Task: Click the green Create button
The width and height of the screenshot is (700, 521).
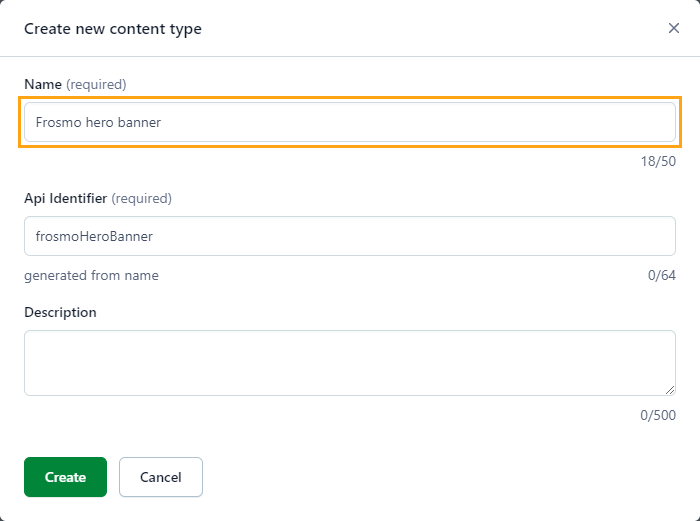Action: pyautogui.click(x=65, y=477)
